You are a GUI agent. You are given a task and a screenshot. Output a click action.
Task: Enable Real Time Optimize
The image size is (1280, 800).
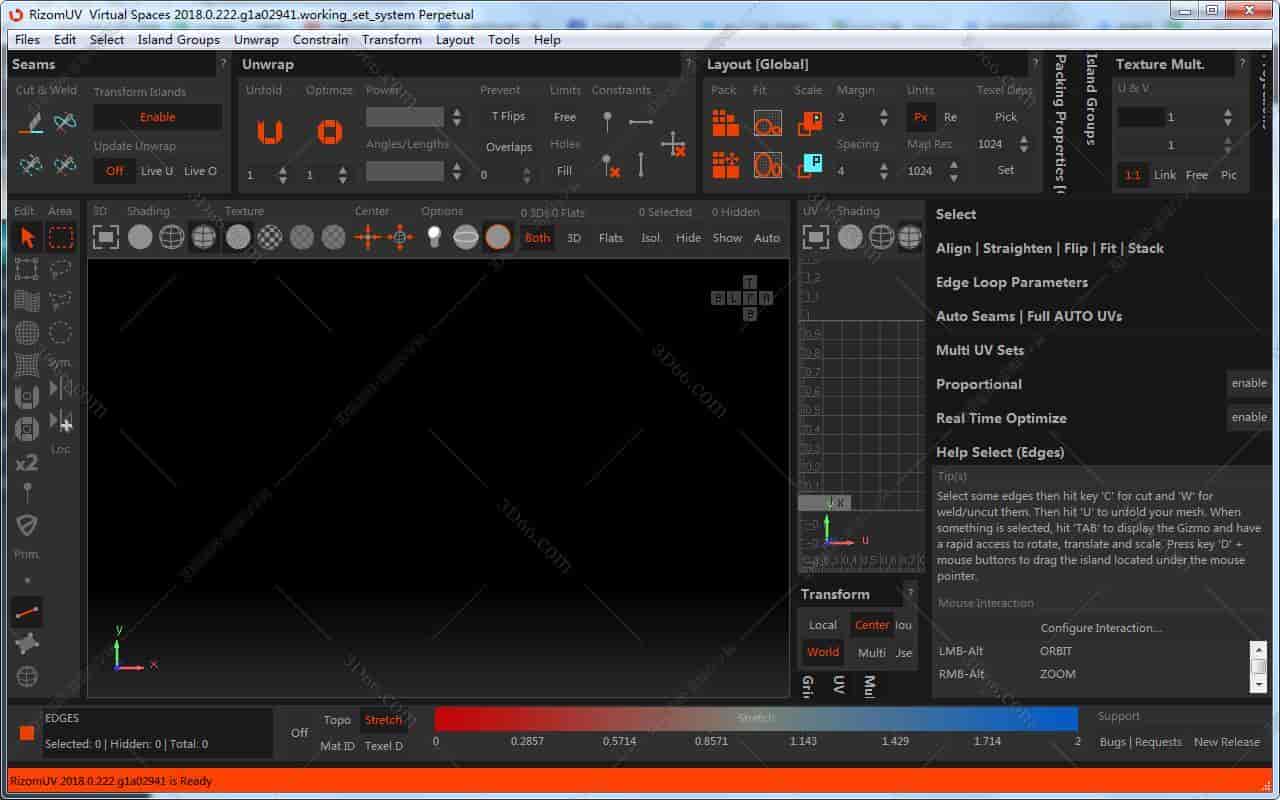(x=1248, y=418)
